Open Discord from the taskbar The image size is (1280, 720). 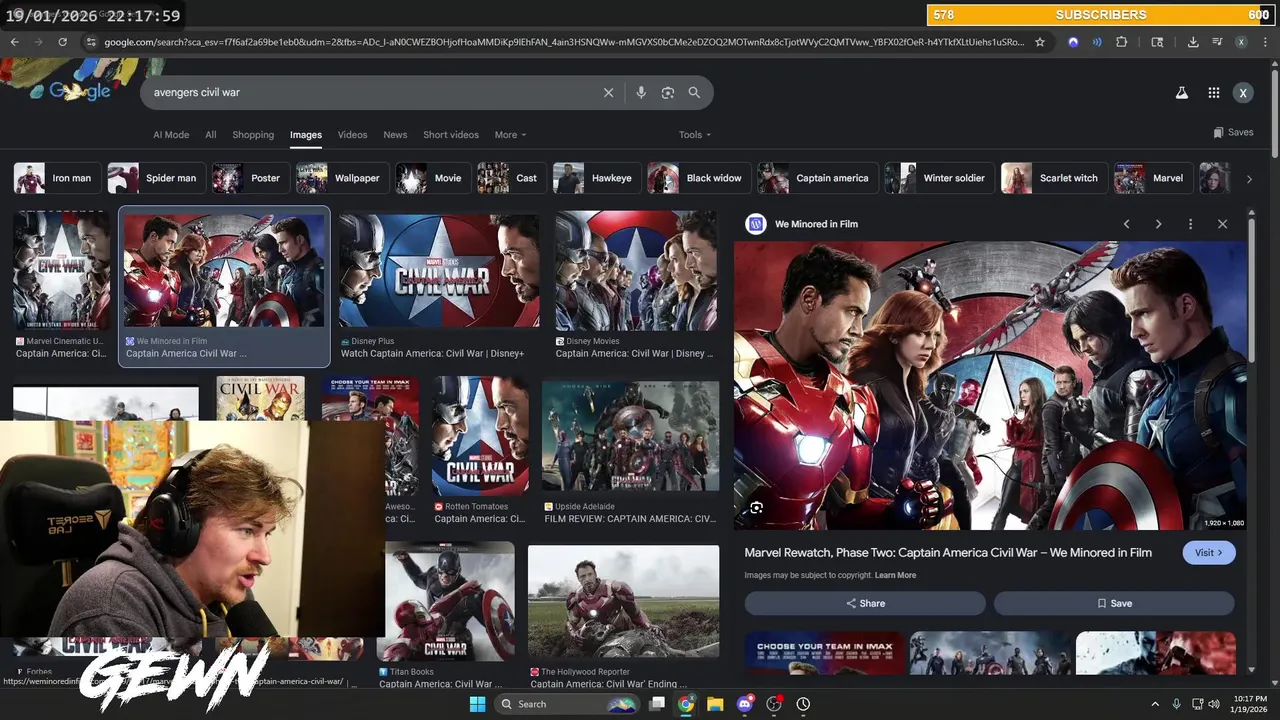click(x=744, y=704)
